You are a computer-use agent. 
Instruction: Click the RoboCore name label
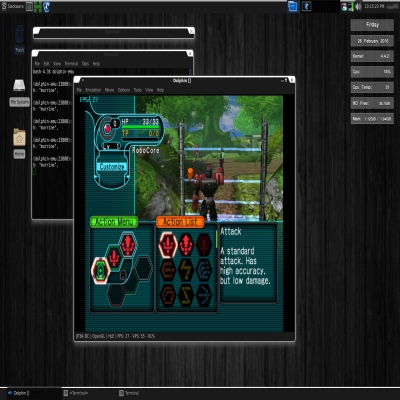[x=145, y=151]
